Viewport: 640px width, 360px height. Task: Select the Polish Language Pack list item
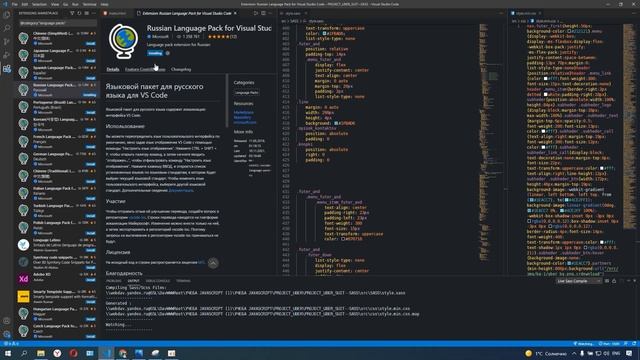[x=57, y=227]
